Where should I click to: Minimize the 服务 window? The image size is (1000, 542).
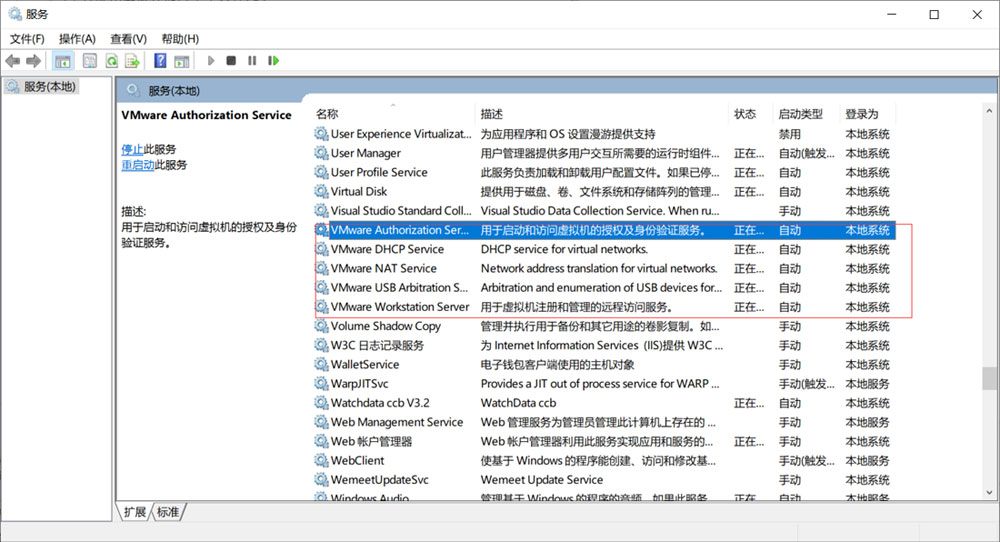tap(892, 14)
